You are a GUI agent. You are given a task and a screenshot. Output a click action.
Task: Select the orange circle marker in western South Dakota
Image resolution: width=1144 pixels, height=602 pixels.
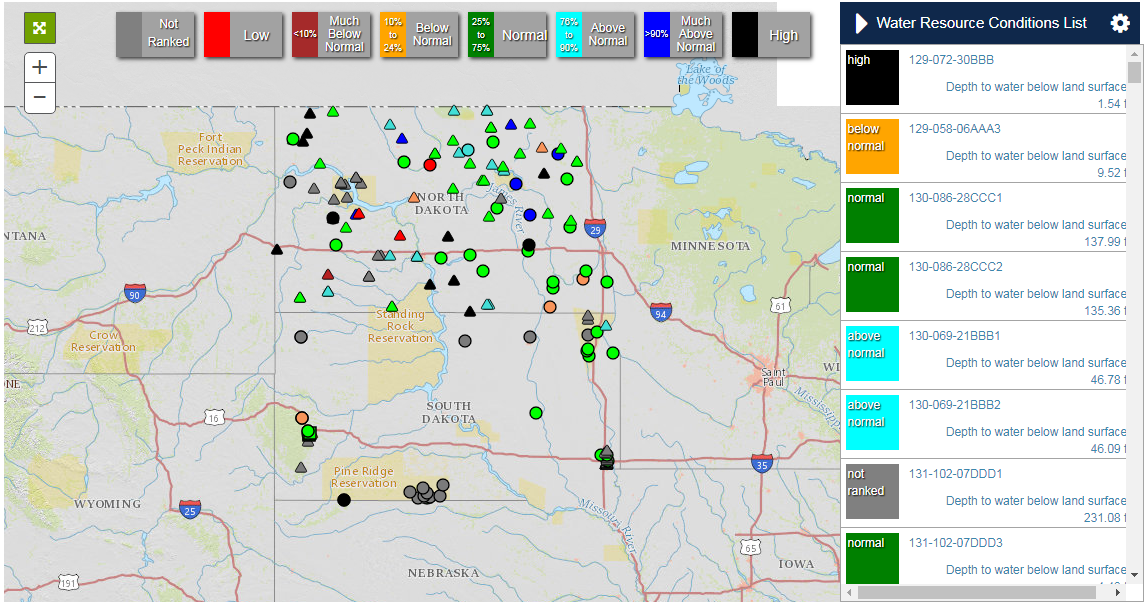(x=302, y=418)
